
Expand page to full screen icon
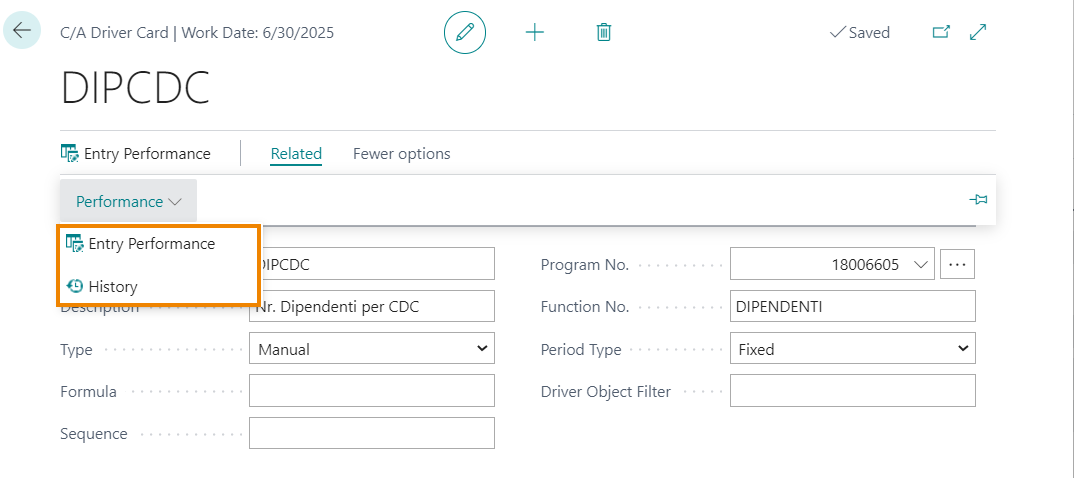pyautogui.click(x=978, y=32)
